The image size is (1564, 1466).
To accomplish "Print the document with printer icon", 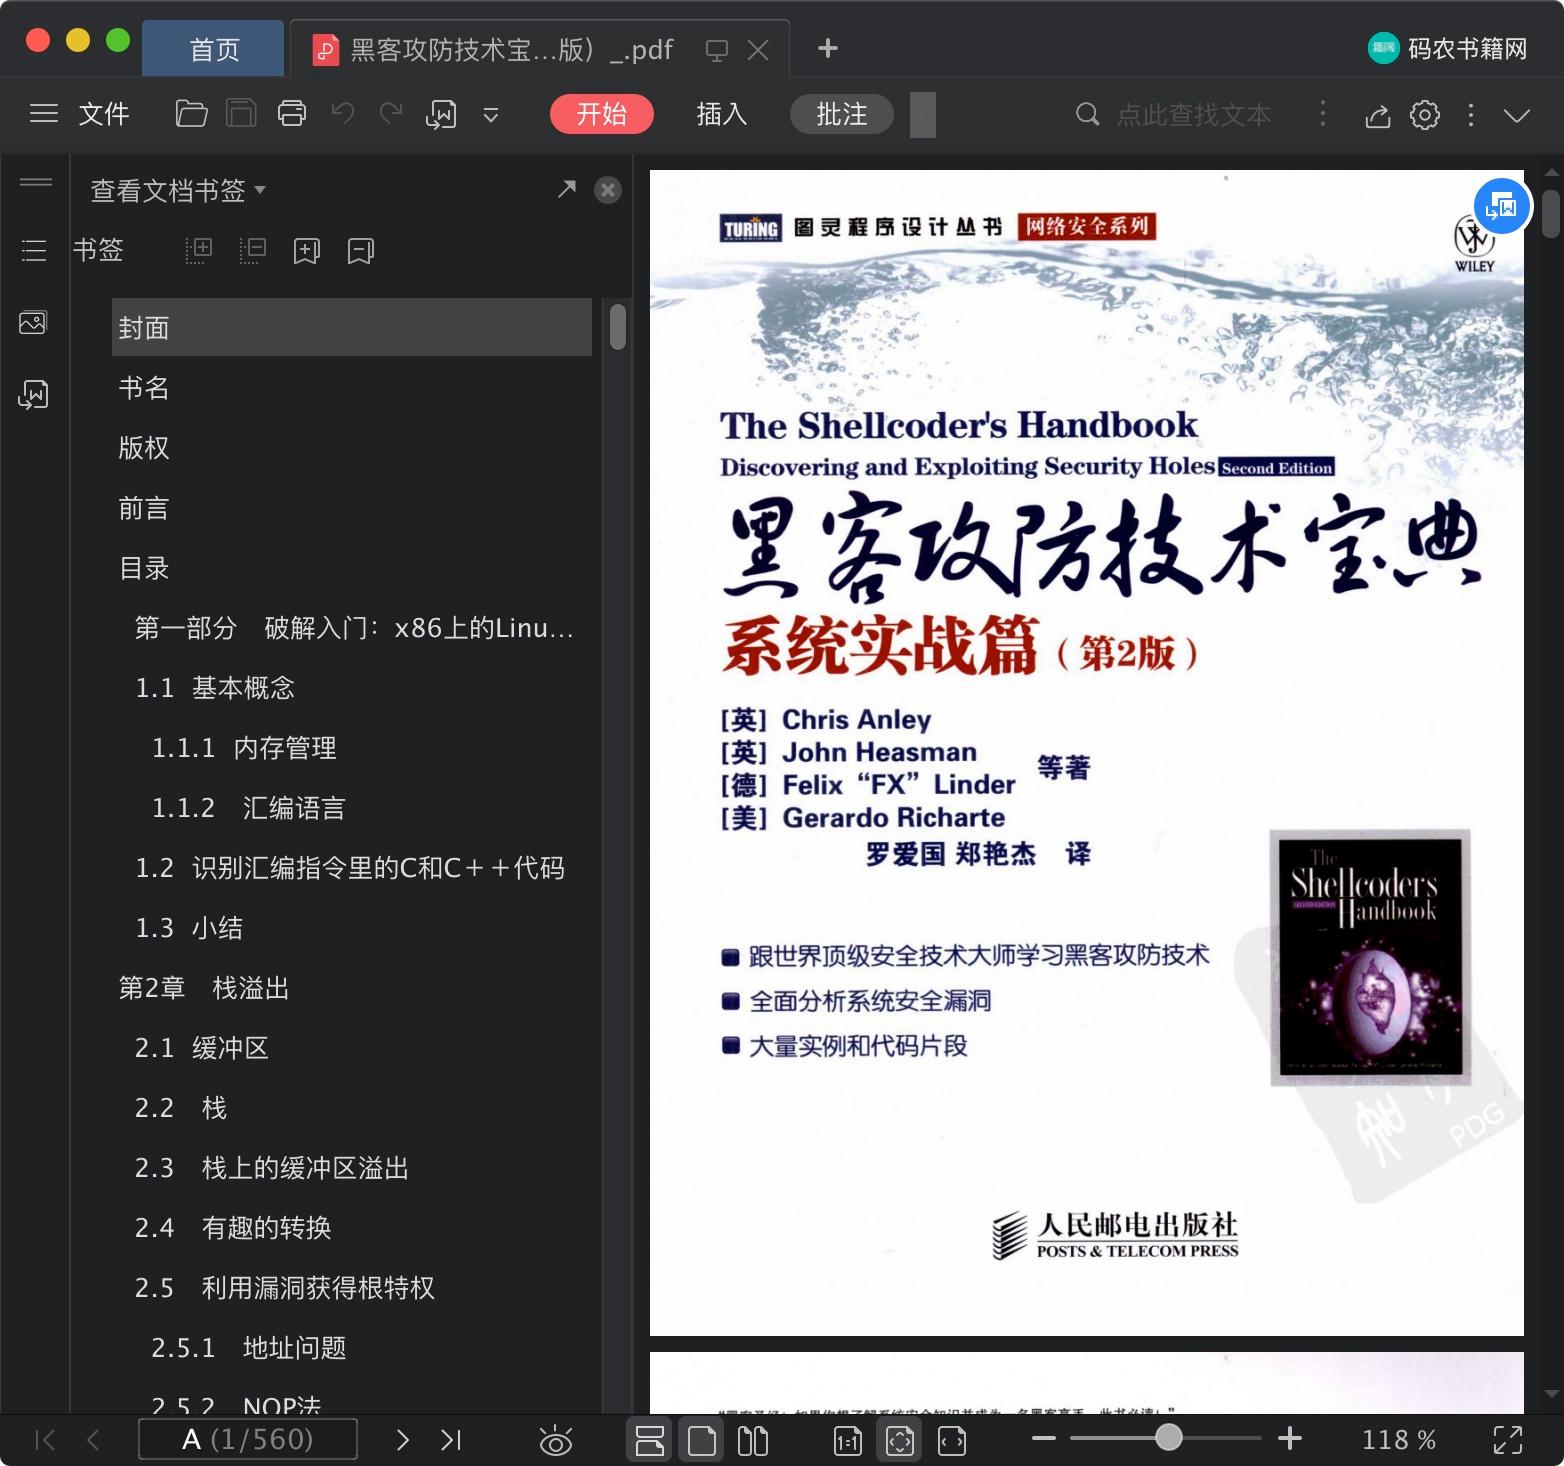I will (x=291, y=114).
